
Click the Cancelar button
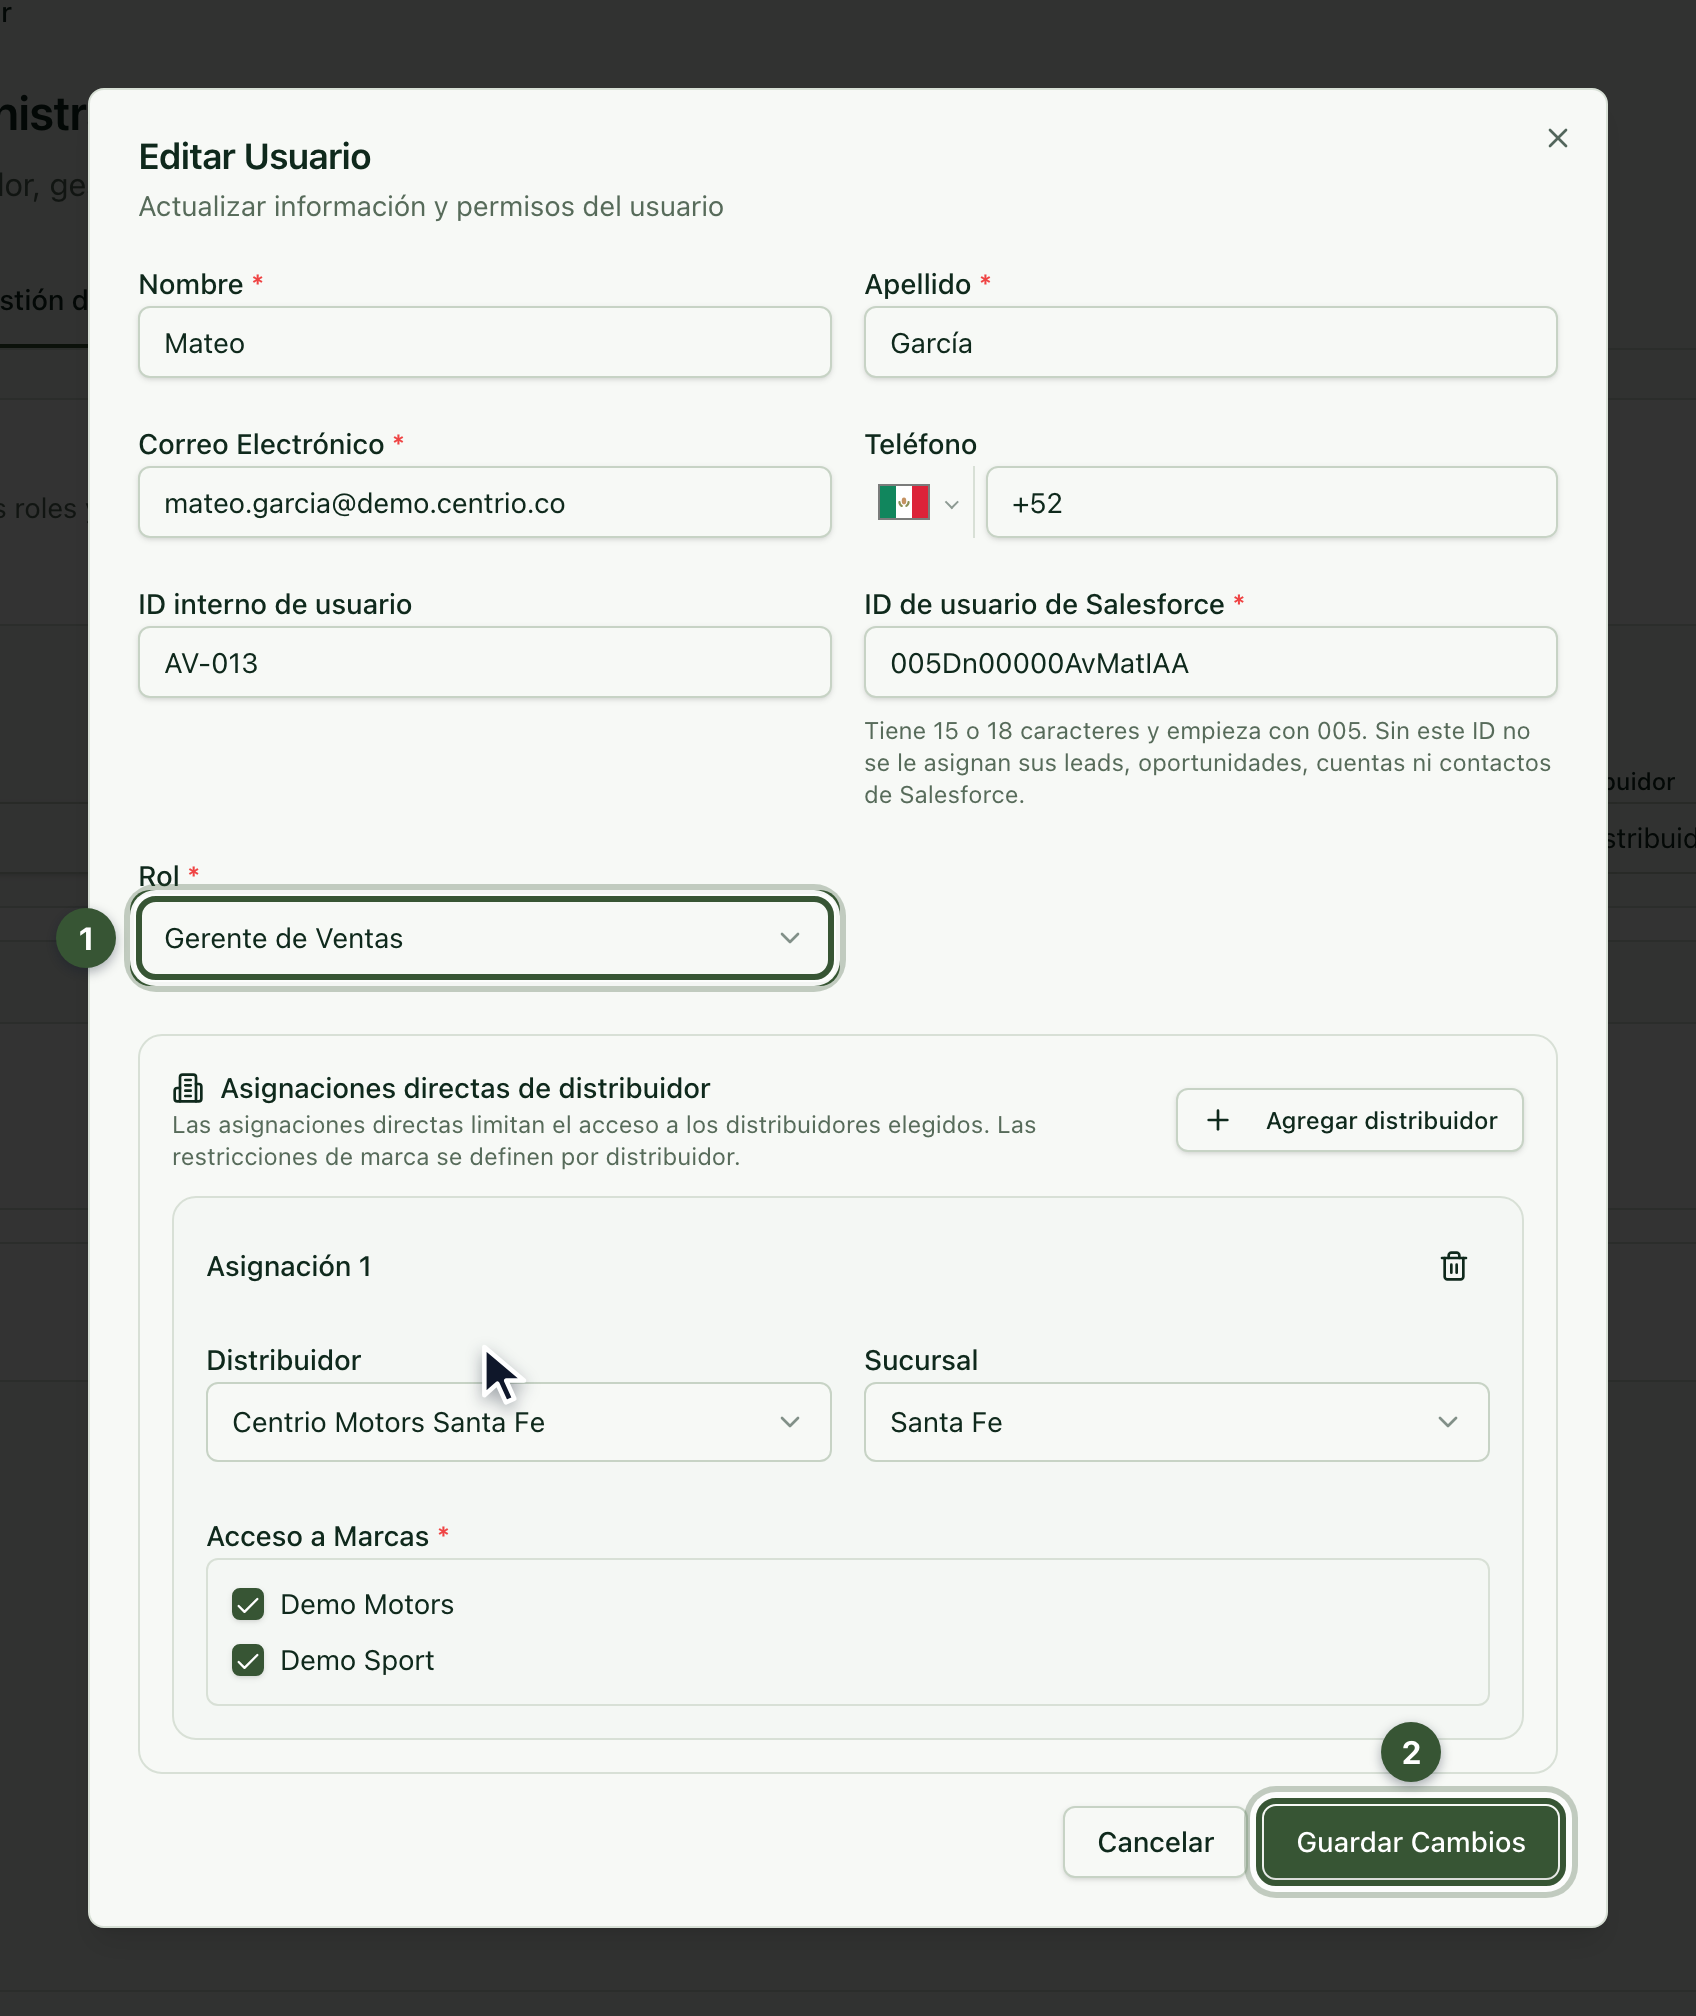[1155, 1842]
